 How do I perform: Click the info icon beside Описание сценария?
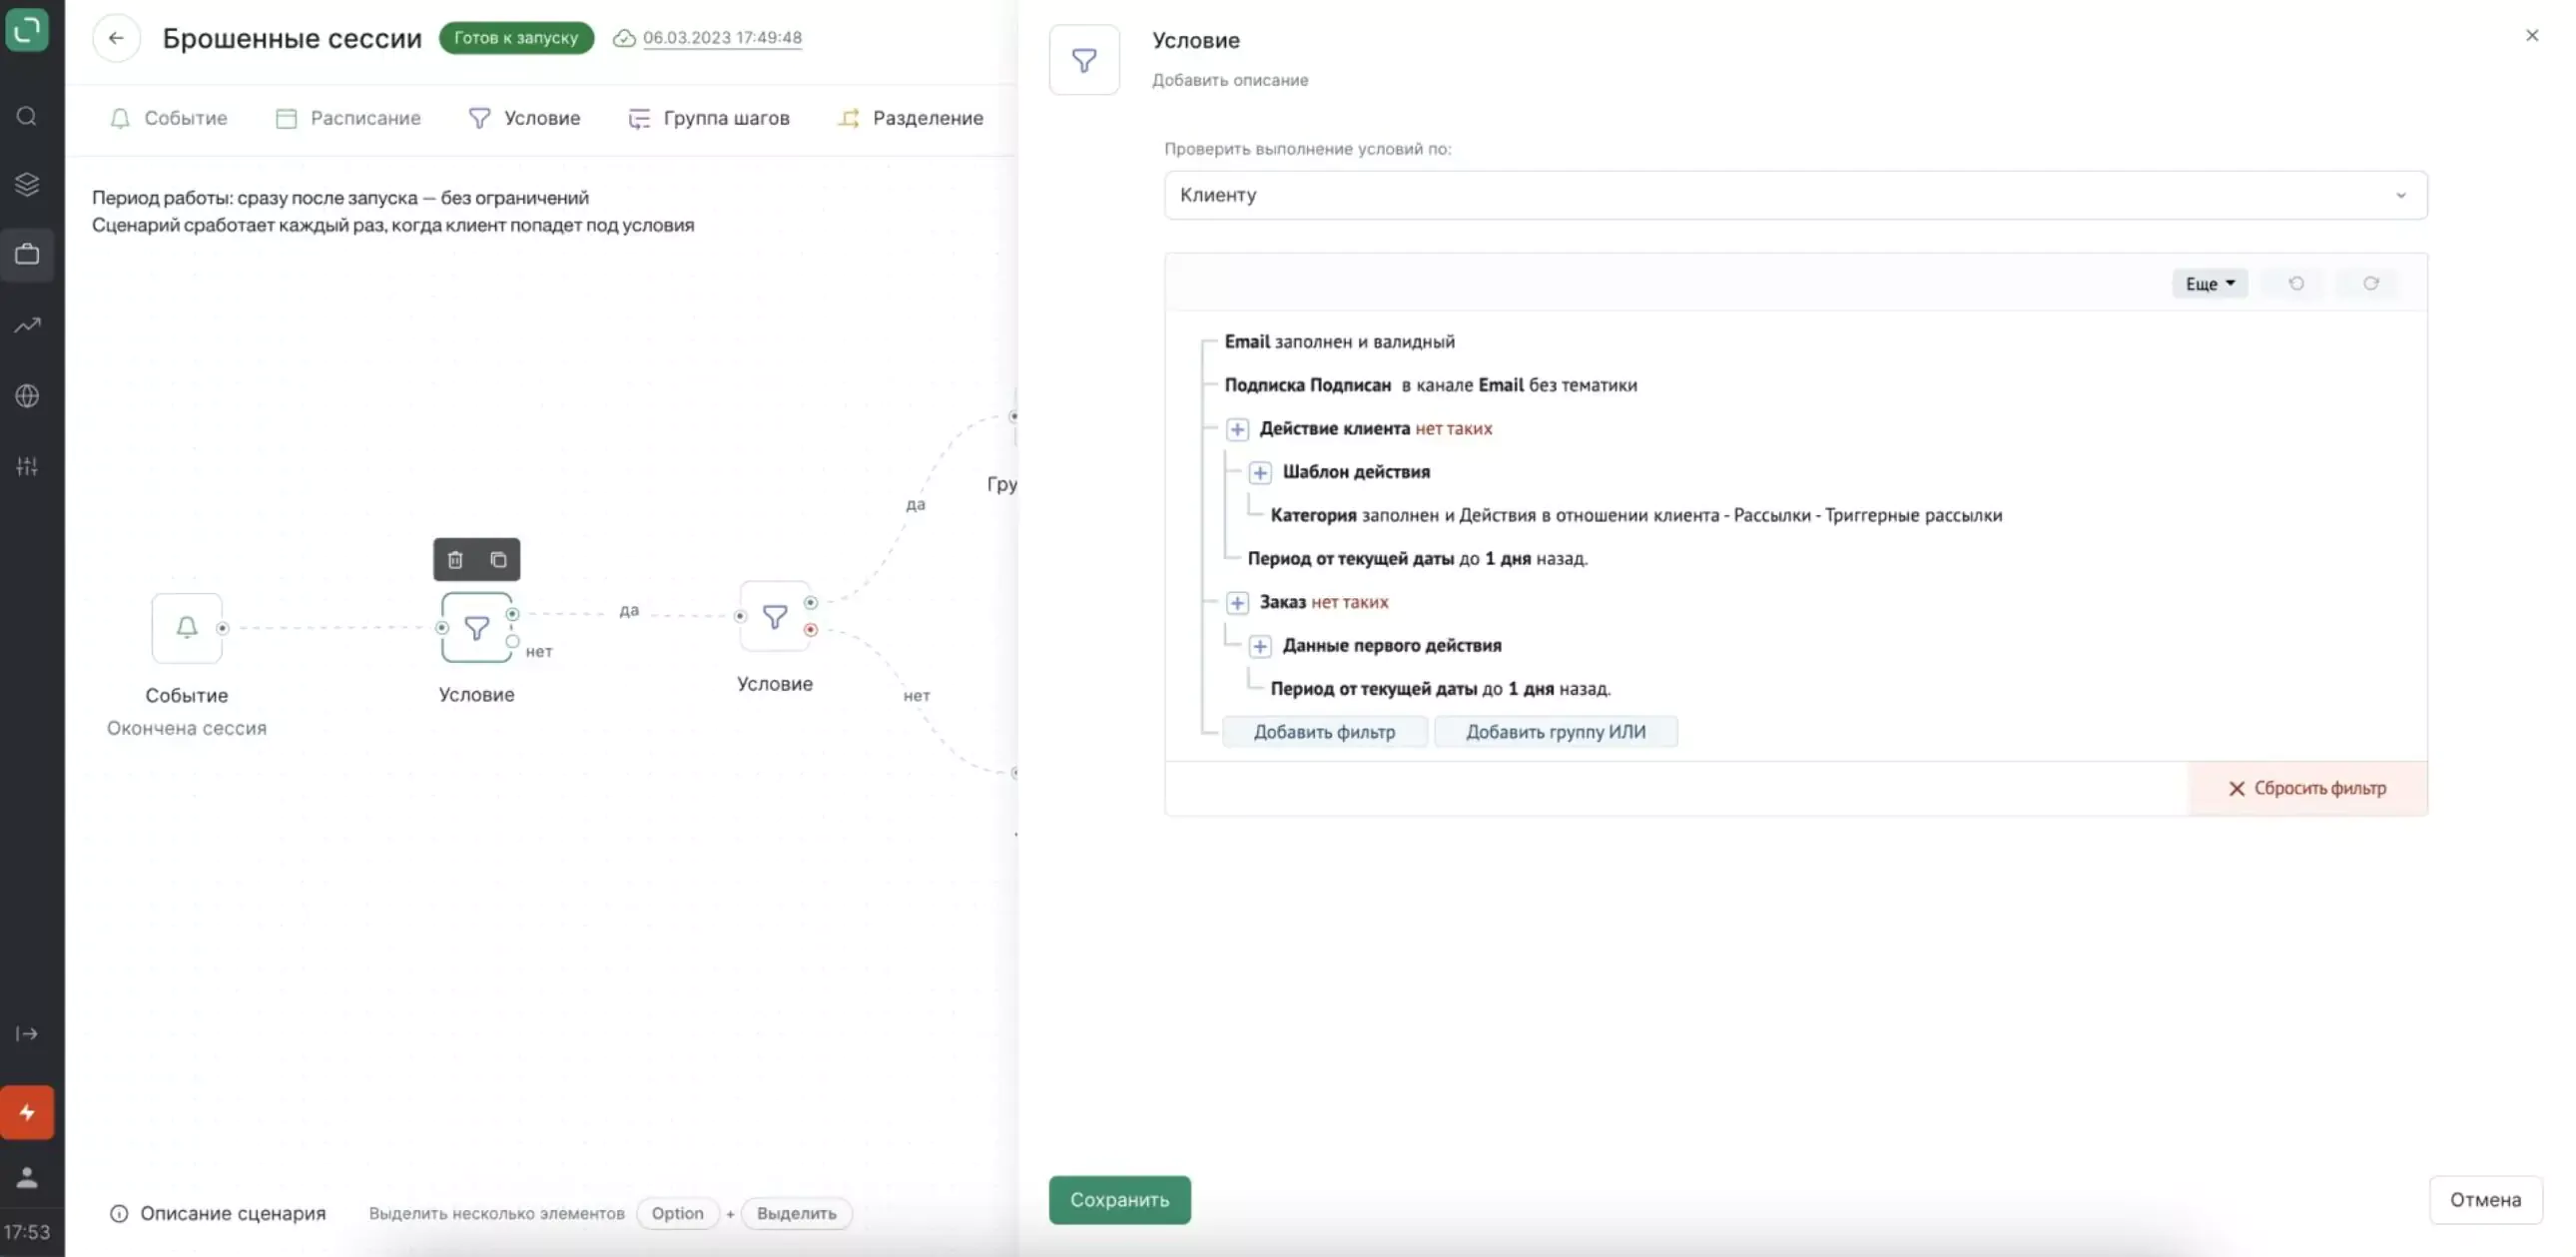(x=119, y=1214)
